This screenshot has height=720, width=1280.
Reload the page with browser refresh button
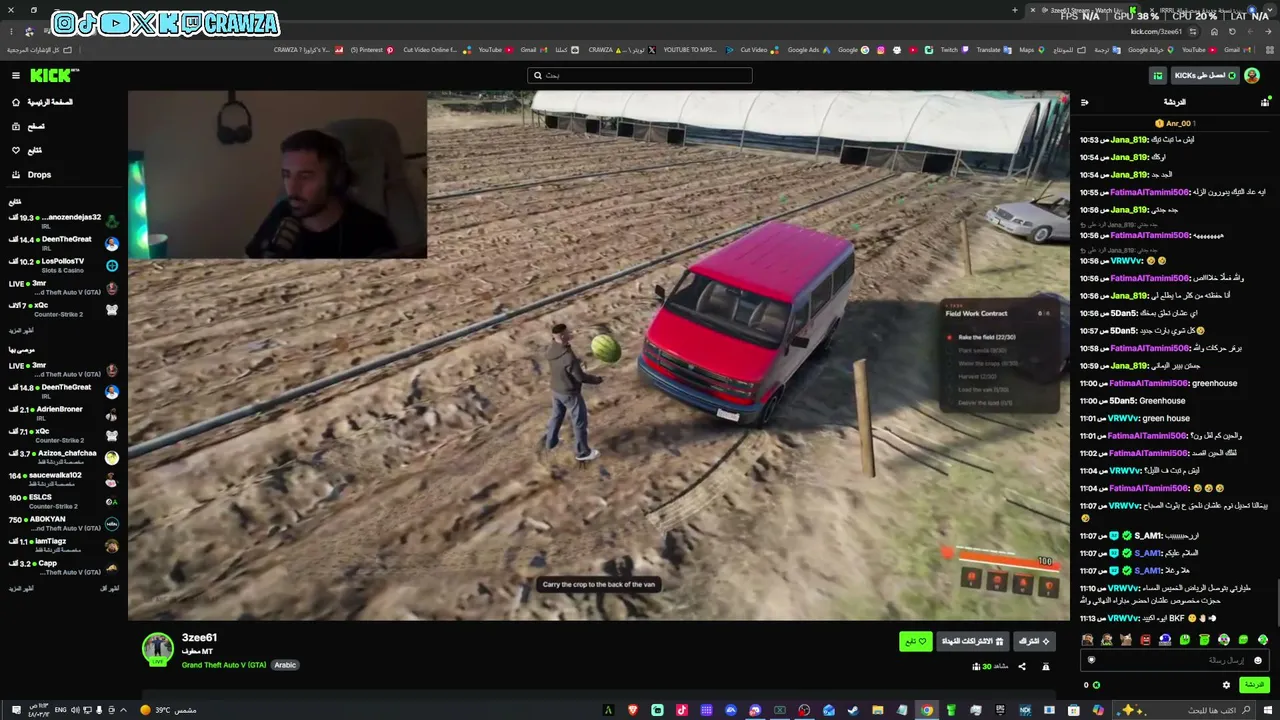pyautogui.click(x=1232, y=31)
